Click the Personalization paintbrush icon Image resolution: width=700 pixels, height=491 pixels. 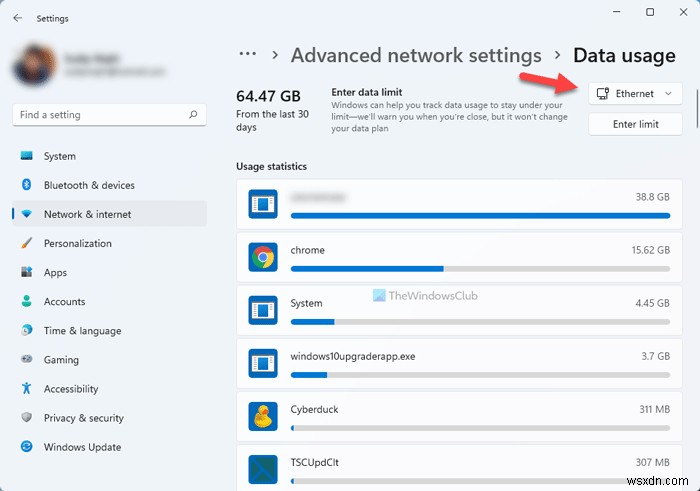tap(27, 243)
